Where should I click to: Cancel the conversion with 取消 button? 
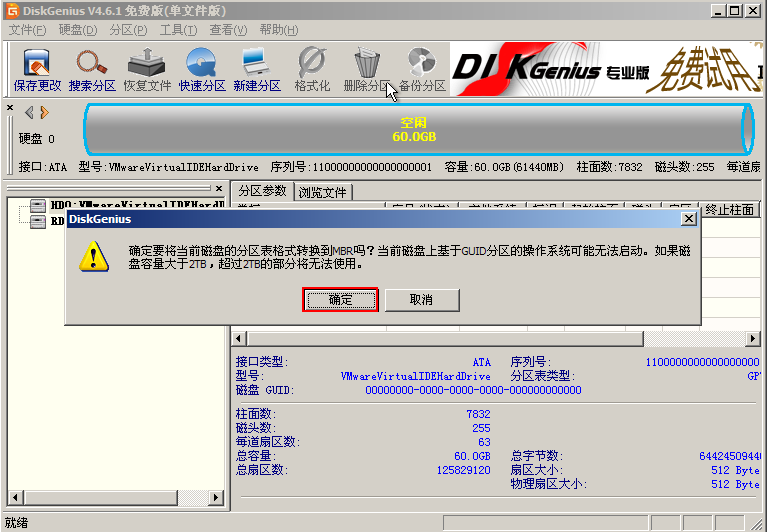[422, 300]
